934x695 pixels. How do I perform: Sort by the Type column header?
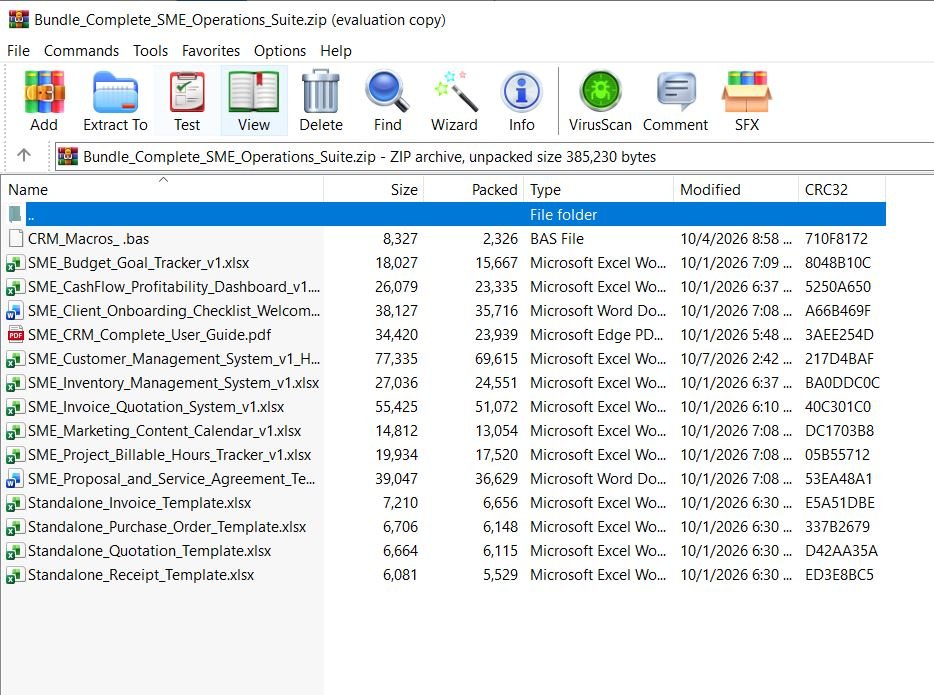(599, 189)
